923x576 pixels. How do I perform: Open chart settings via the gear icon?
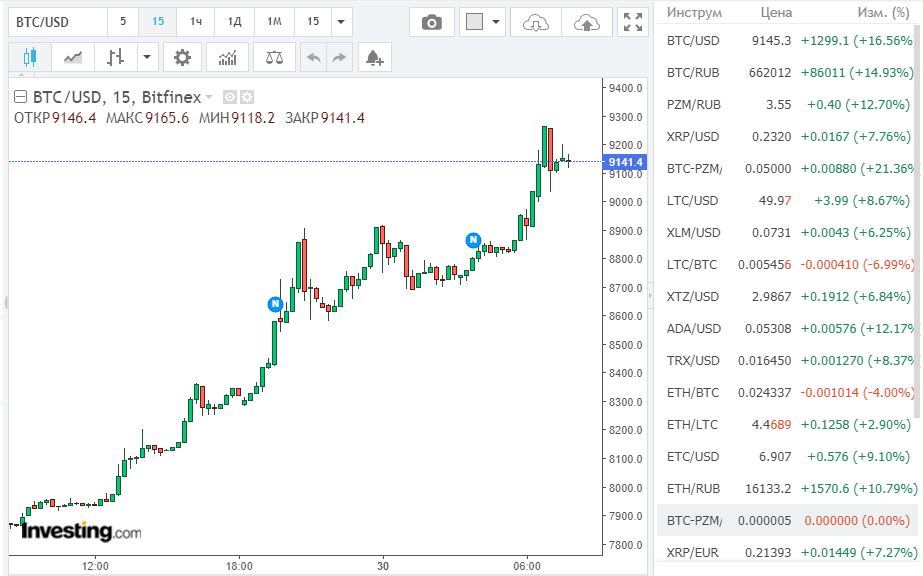(x=182, y=57)
